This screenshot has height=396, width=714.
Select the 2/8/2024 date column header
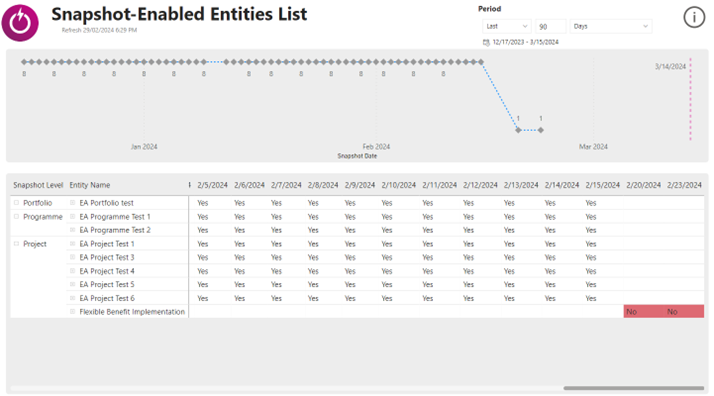pyautogui.click(x=323, y=185)
